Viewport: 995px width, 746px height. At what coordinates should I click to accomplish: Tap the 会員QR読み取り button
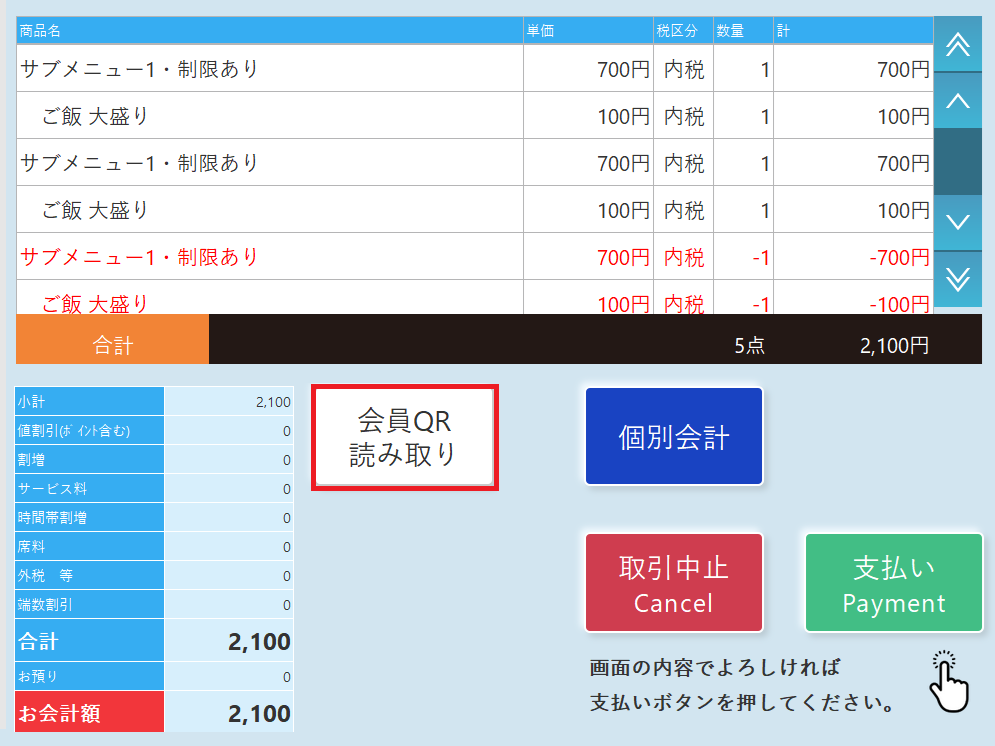pos(405,438)
